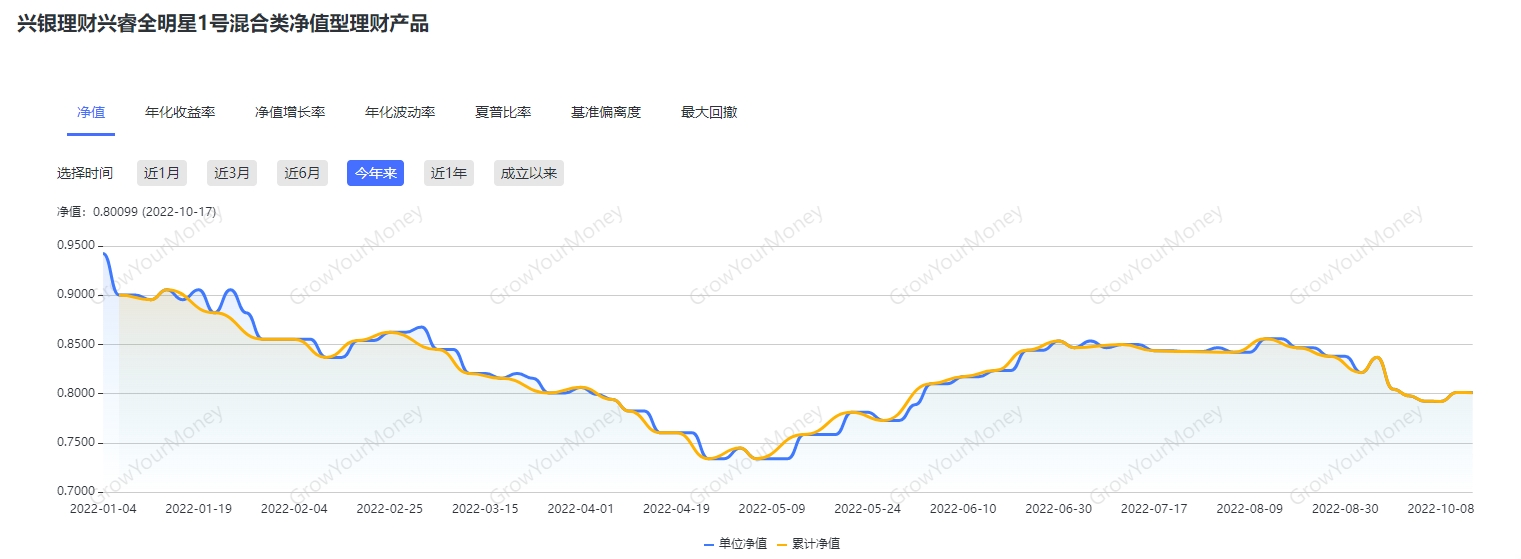Image resolution: width=1521 pixels, height=559 pixels.
Task: Click the 兴银理财兴睿全明星1号 product title
Action: (223, 24)
